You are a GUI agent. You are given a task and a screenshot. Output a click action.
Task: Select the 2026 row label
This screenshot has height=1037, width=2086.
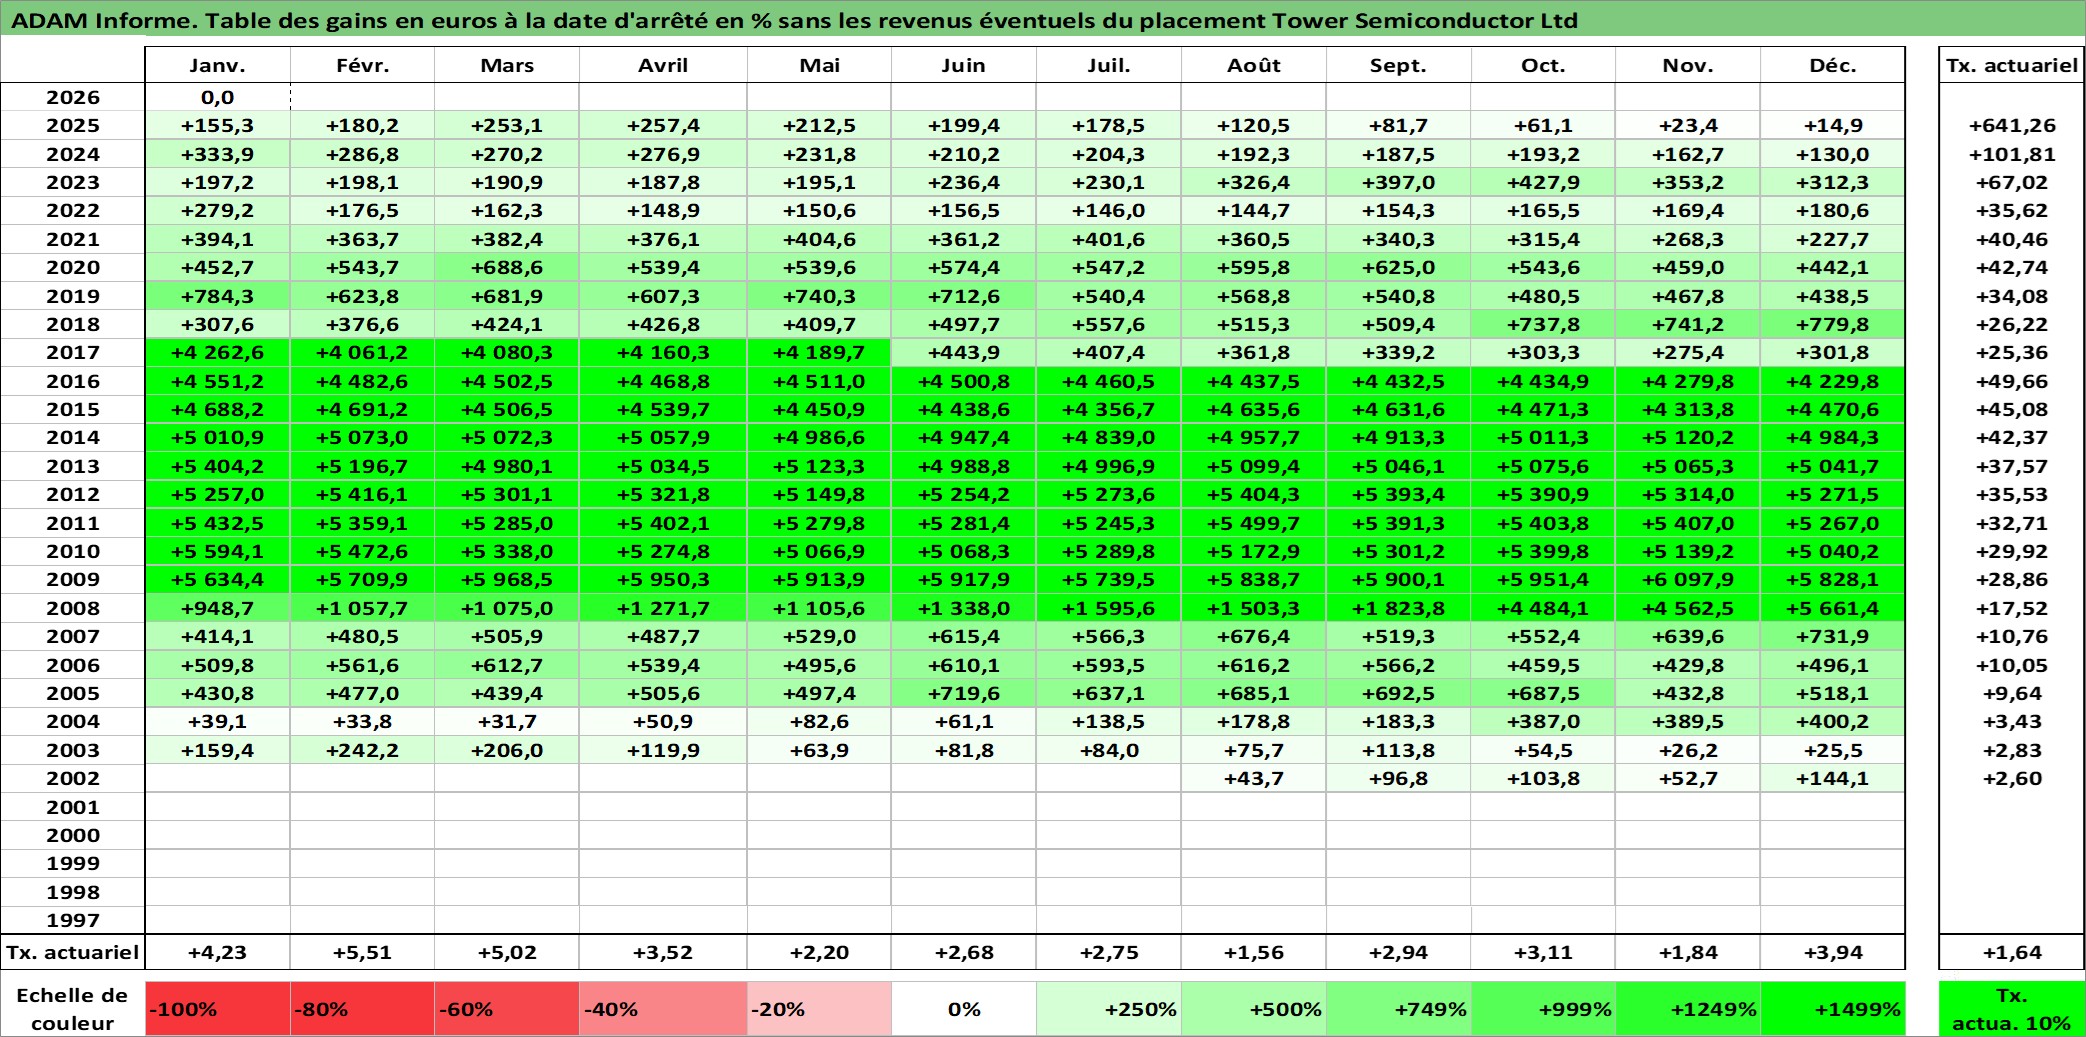[x=73, y=97]
